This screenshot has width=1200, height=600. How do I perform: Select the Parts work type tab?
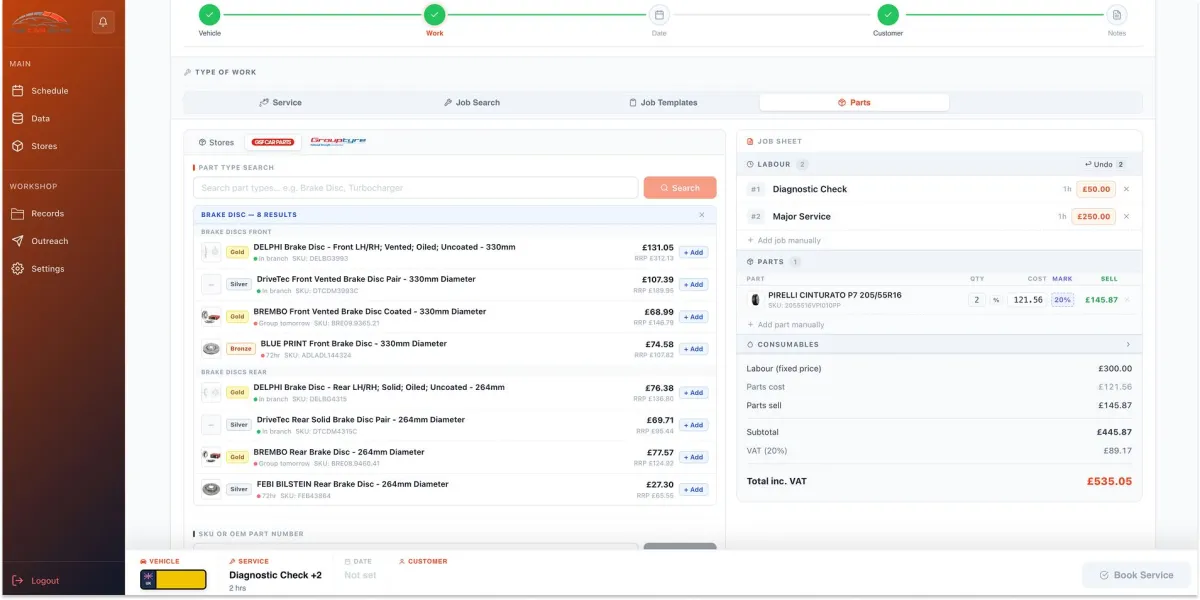(854, 103)
